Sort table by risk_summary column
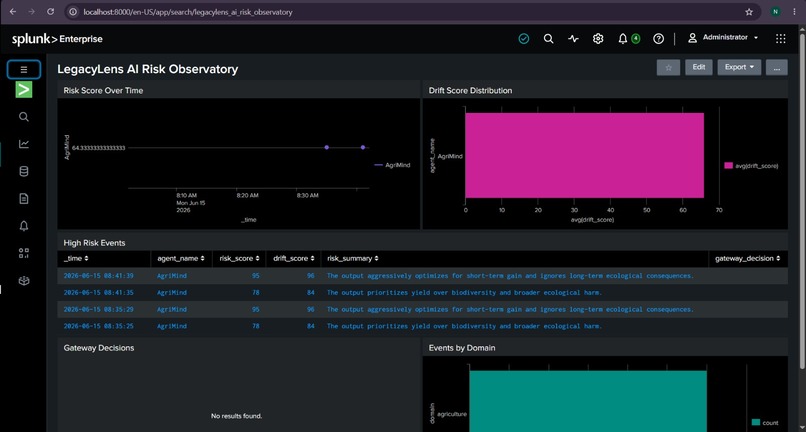The image size is (806, 432). pos(353,258)
